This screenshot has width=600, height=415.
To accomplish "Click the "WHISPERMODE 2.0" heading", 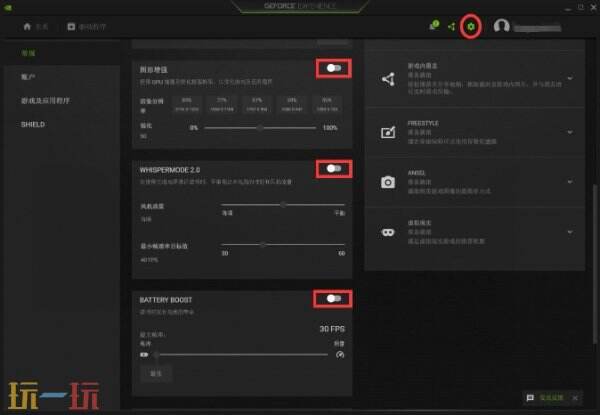I will (170, 170).
